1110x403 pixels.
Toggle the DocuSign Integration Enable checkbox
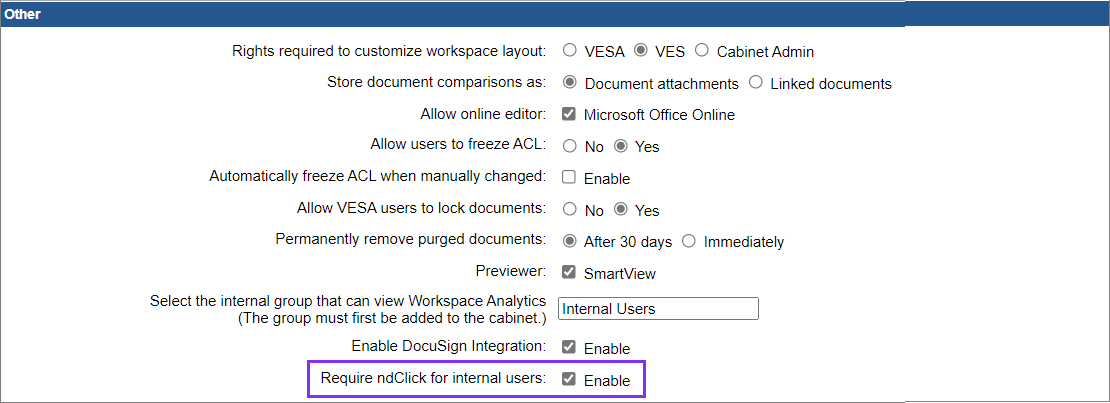[569, 348]
